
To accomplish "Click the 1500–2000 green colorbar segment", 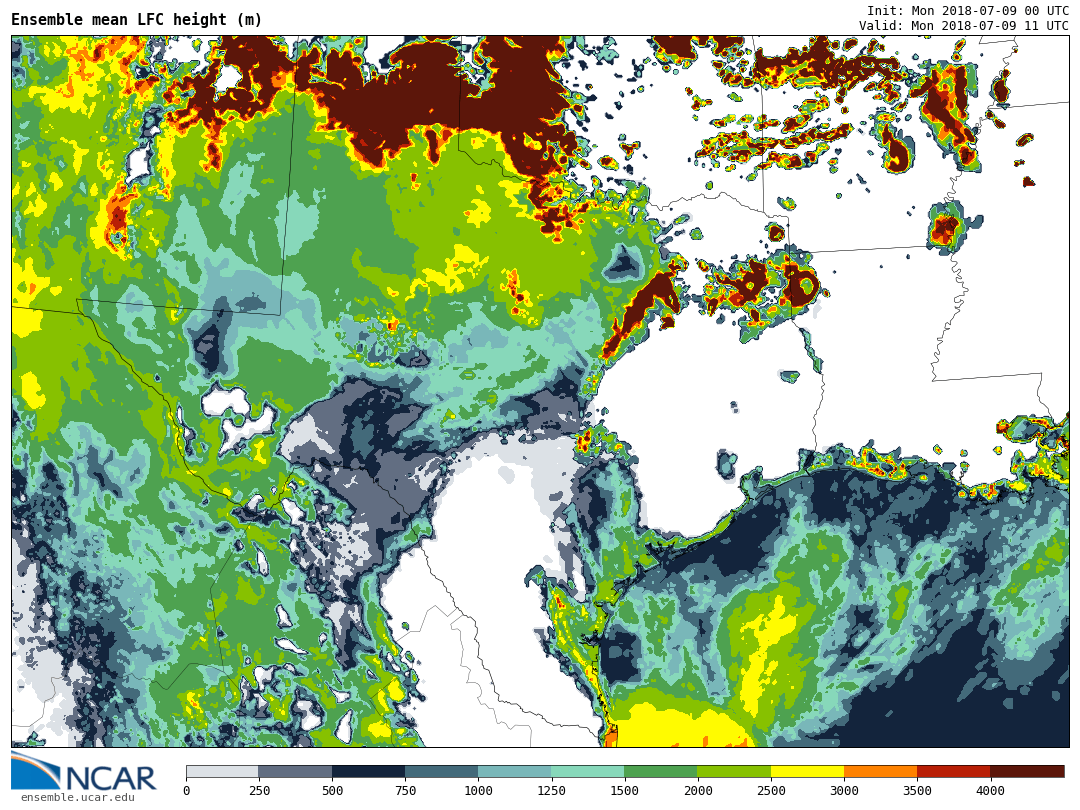I will click(x=661, y=772).
